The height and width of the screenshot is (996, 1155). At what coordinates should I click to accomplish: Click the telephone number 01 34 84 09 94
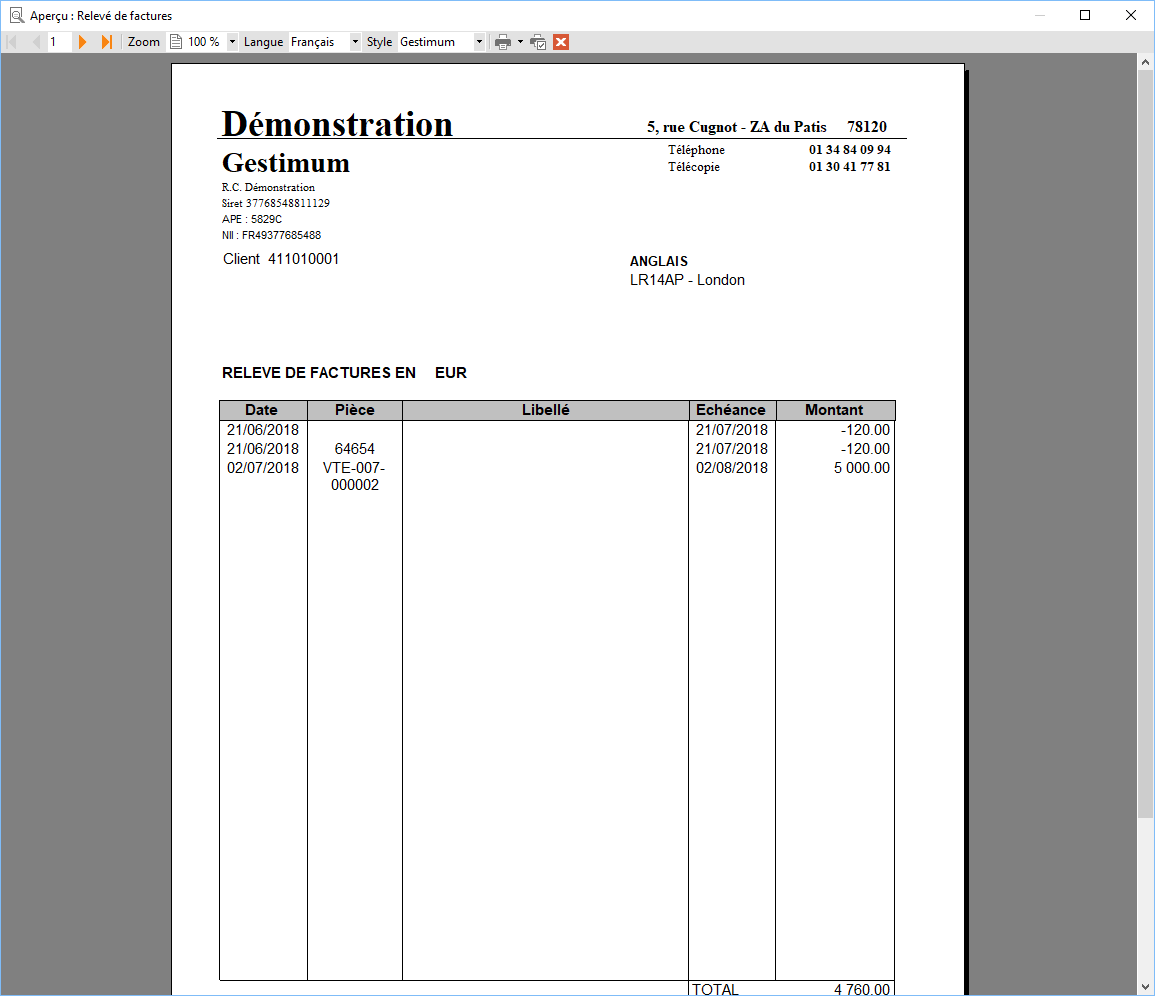[849, 150]
